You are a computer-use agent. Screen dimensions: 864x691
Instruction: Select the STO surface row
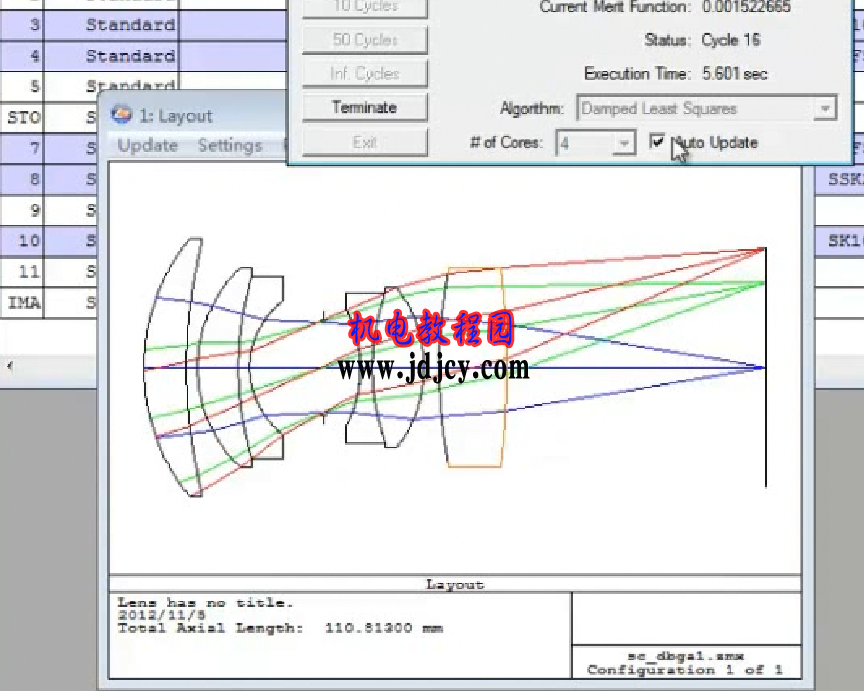(x=22, y=117)
